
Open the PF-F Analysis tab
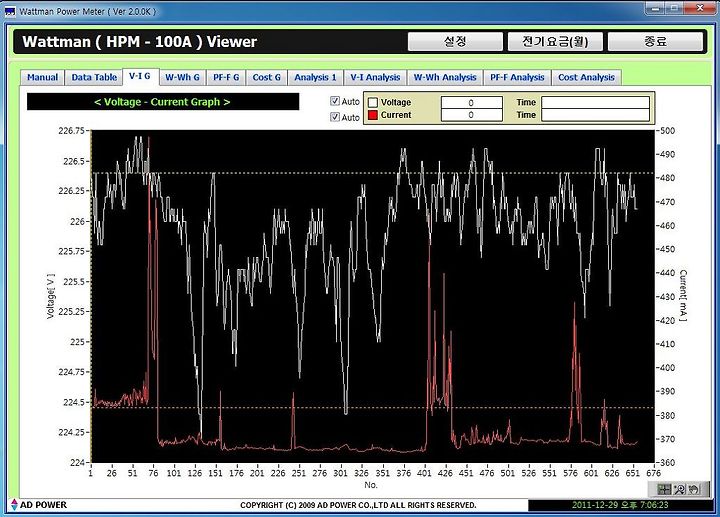click(x=517, y=77)
